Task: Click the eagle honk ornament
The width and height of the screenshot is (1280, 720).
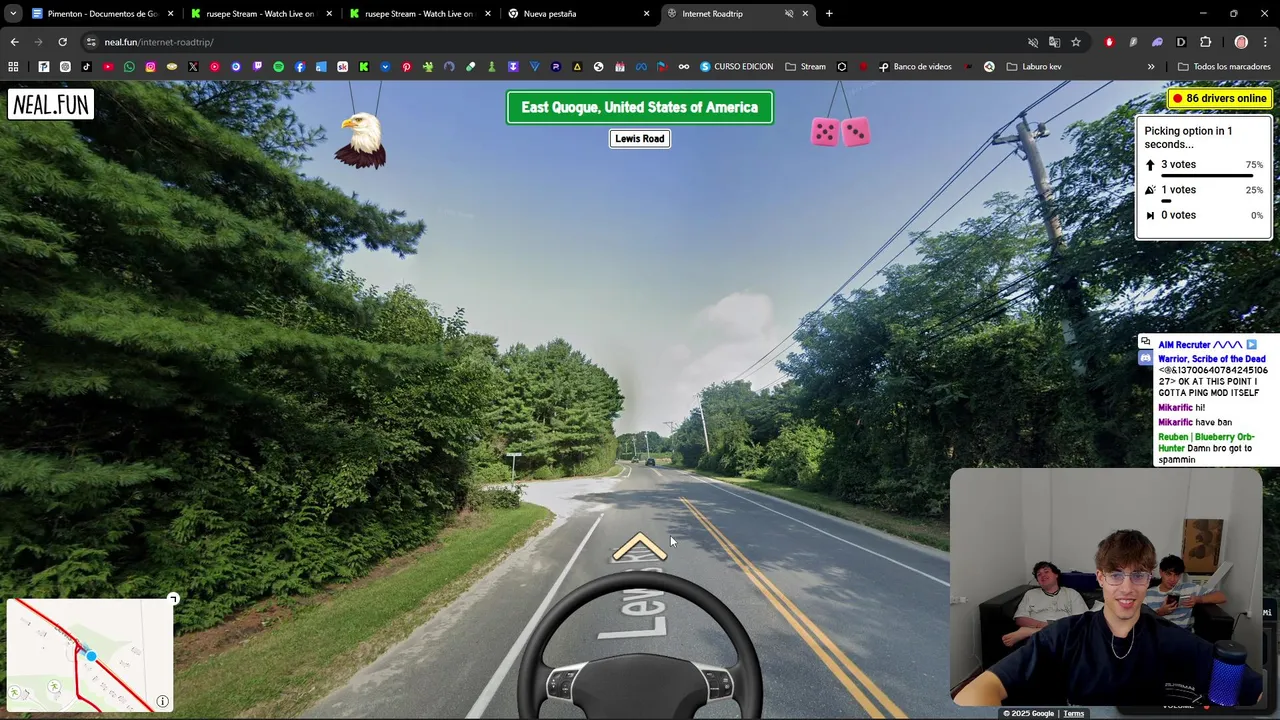Action: [x=361, y=139]
